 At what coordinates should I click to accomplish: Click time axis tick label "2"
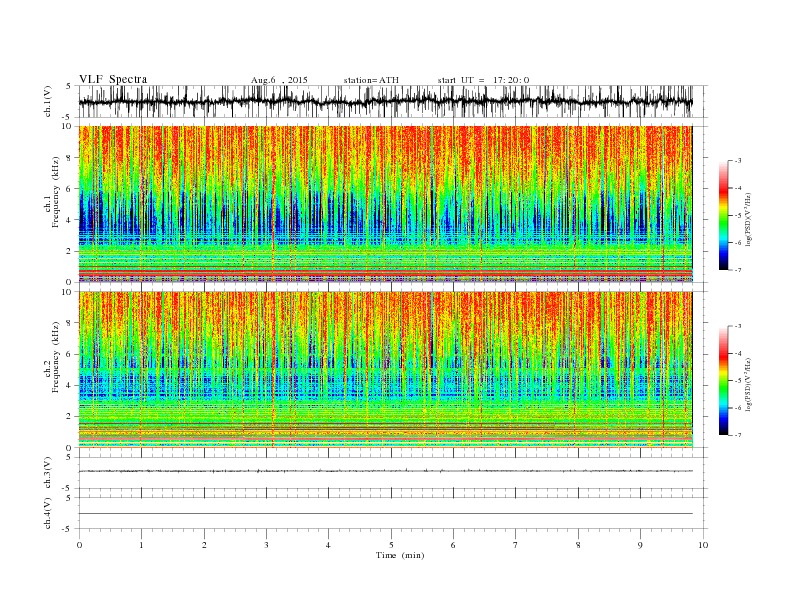pos(204,545)
